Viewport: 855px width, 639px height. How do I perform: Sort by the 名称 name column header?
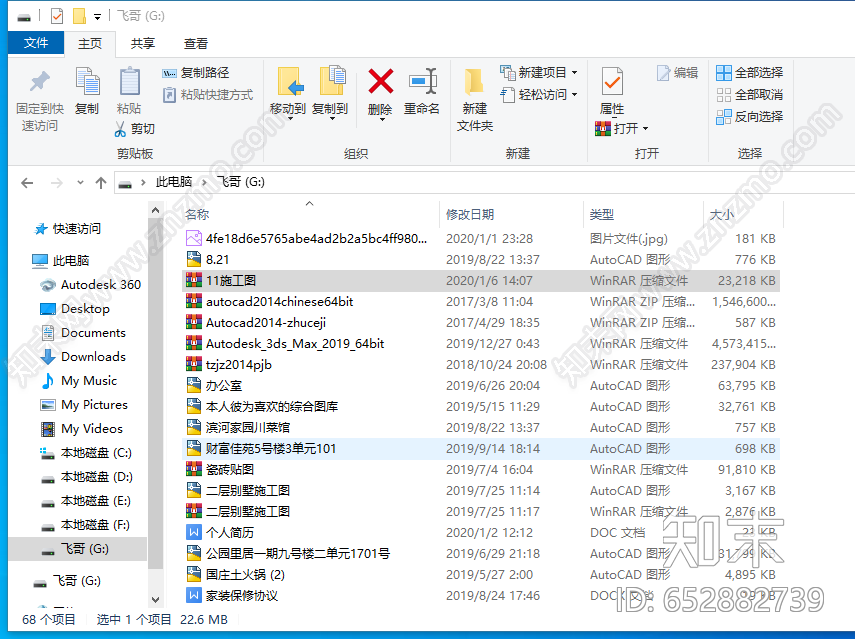pos(310,215)
